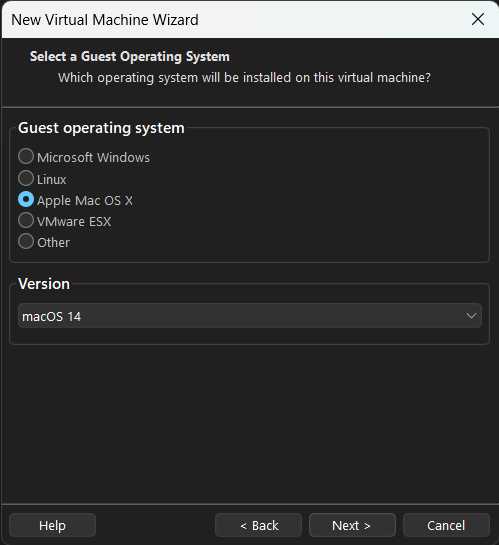Screen dimensions: 499x545
Task: Go back with the < Back button
Action: coord(258,525)
